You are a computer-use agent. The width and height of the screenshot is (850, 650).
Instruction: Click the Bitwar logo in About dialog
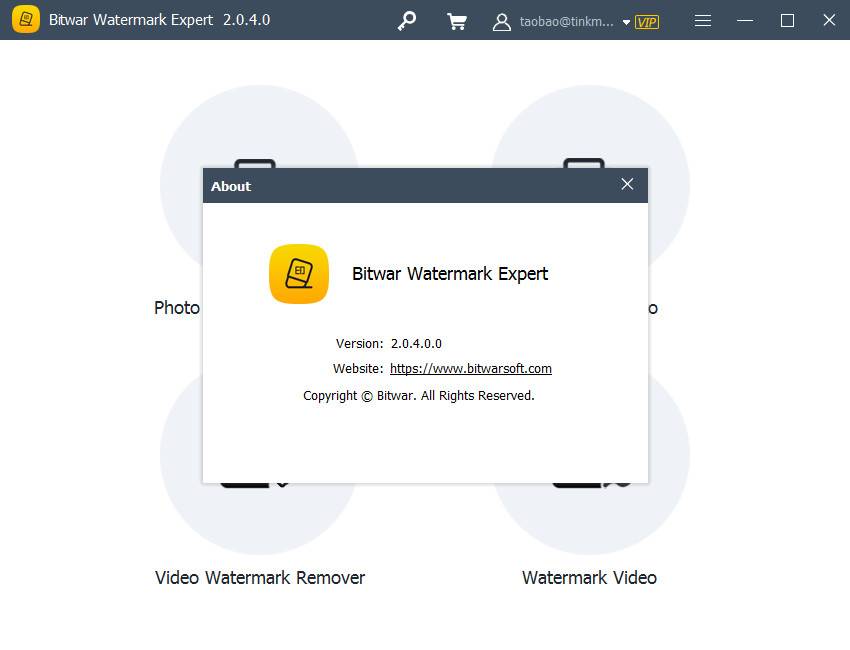coord(299,274)
